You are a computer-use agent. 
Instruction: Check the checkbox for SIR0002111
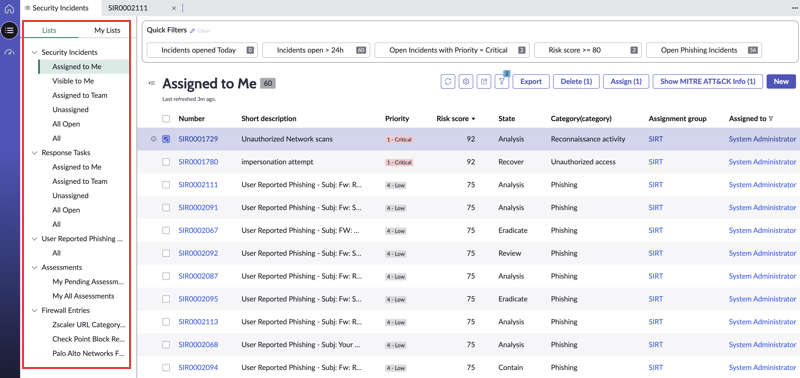coord(166,185)
